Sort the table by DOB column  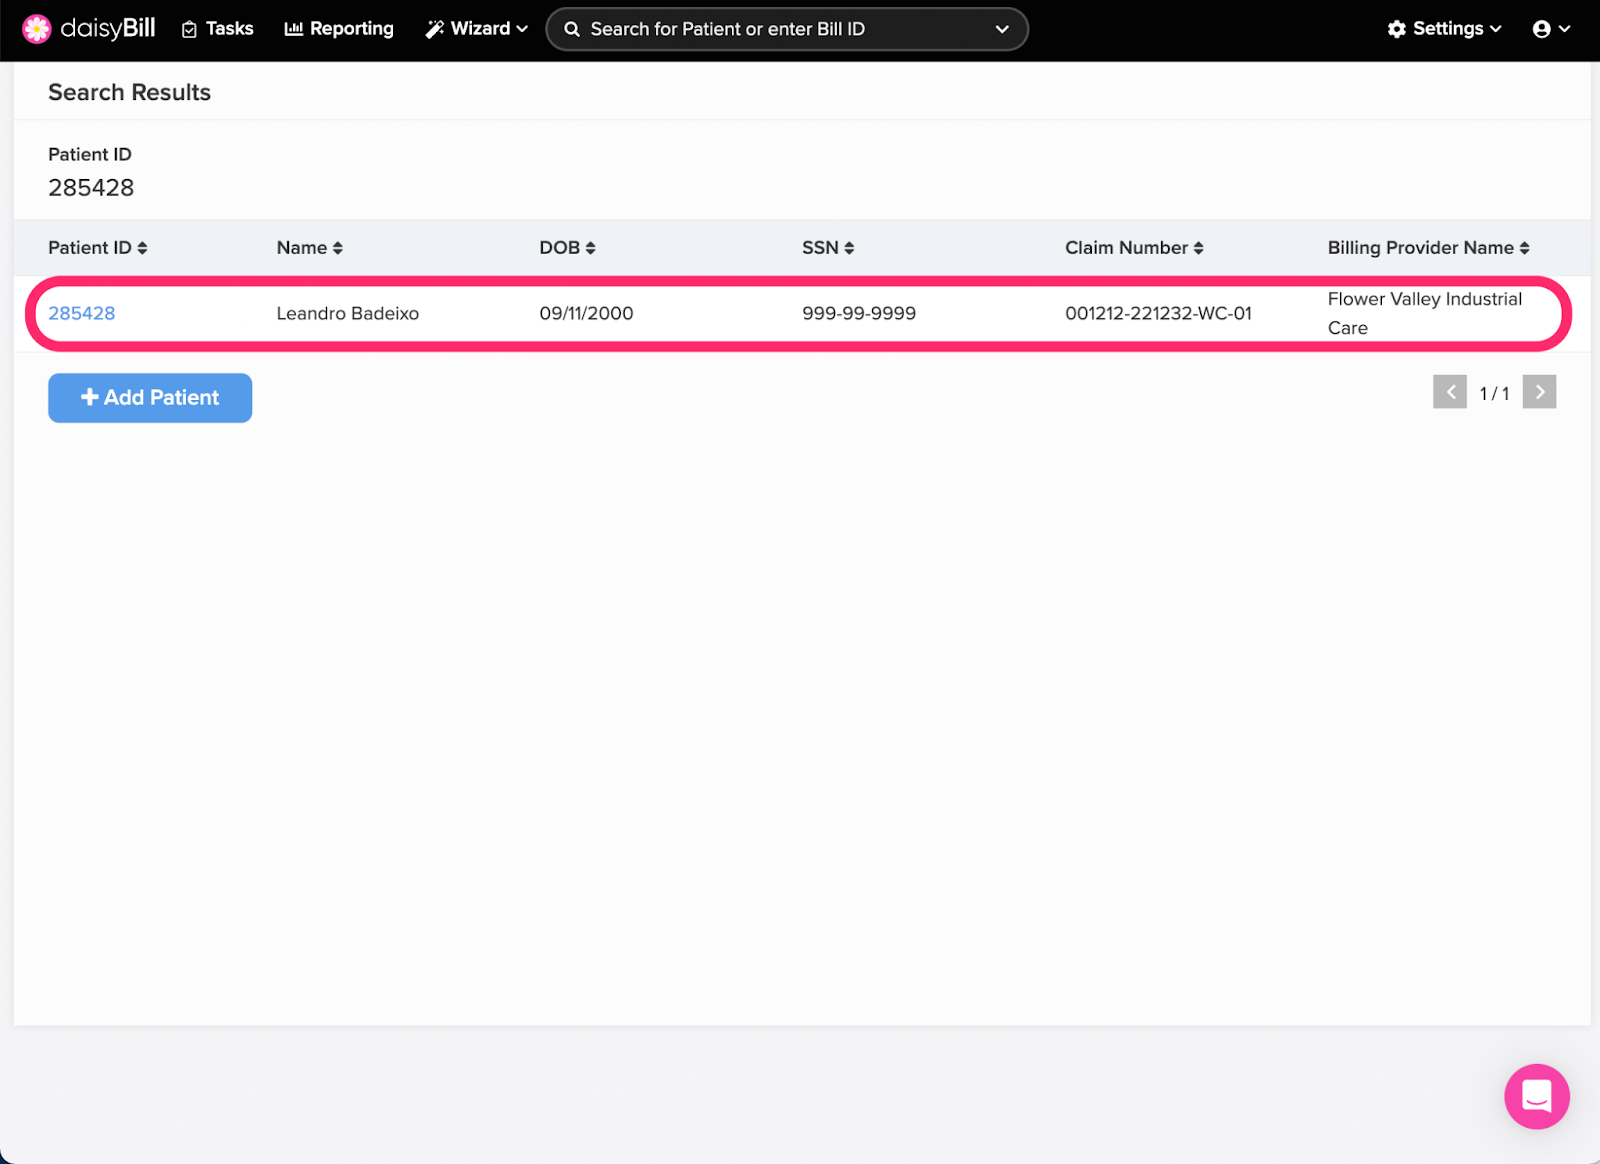coord(567,248)
